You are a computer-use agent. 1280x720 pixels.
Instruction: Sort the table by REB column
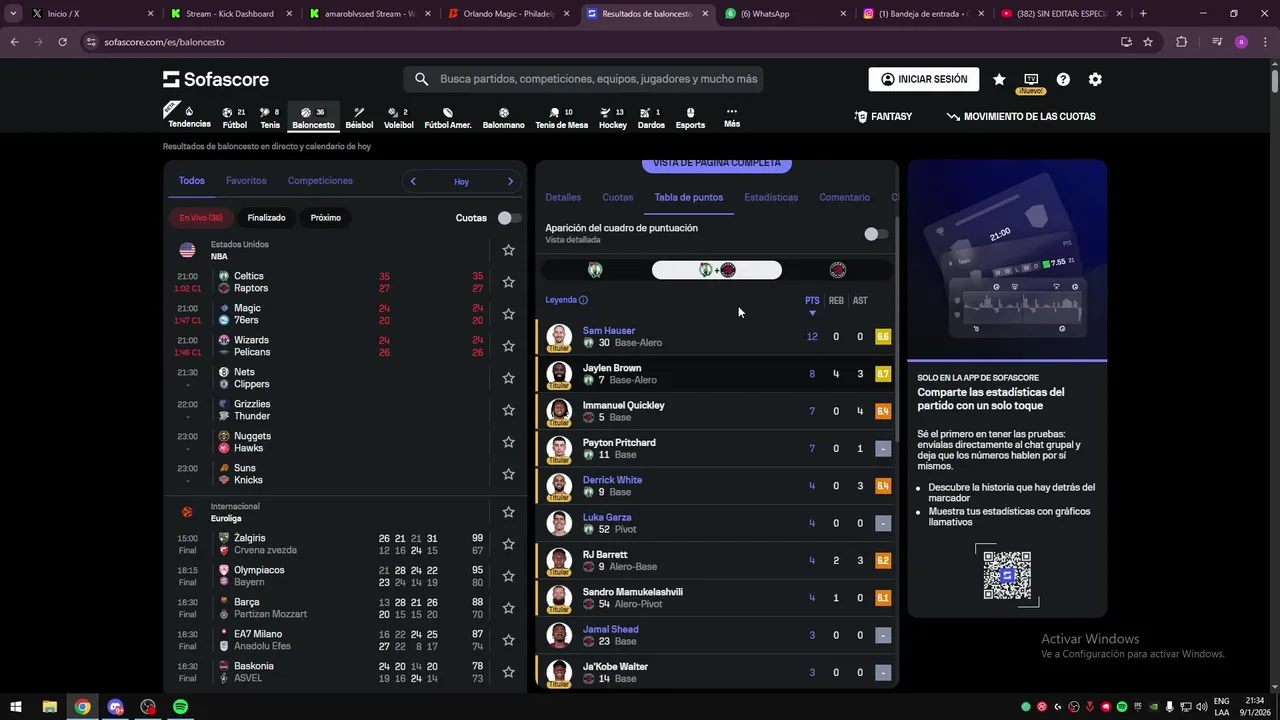click(x=836, y=301)
